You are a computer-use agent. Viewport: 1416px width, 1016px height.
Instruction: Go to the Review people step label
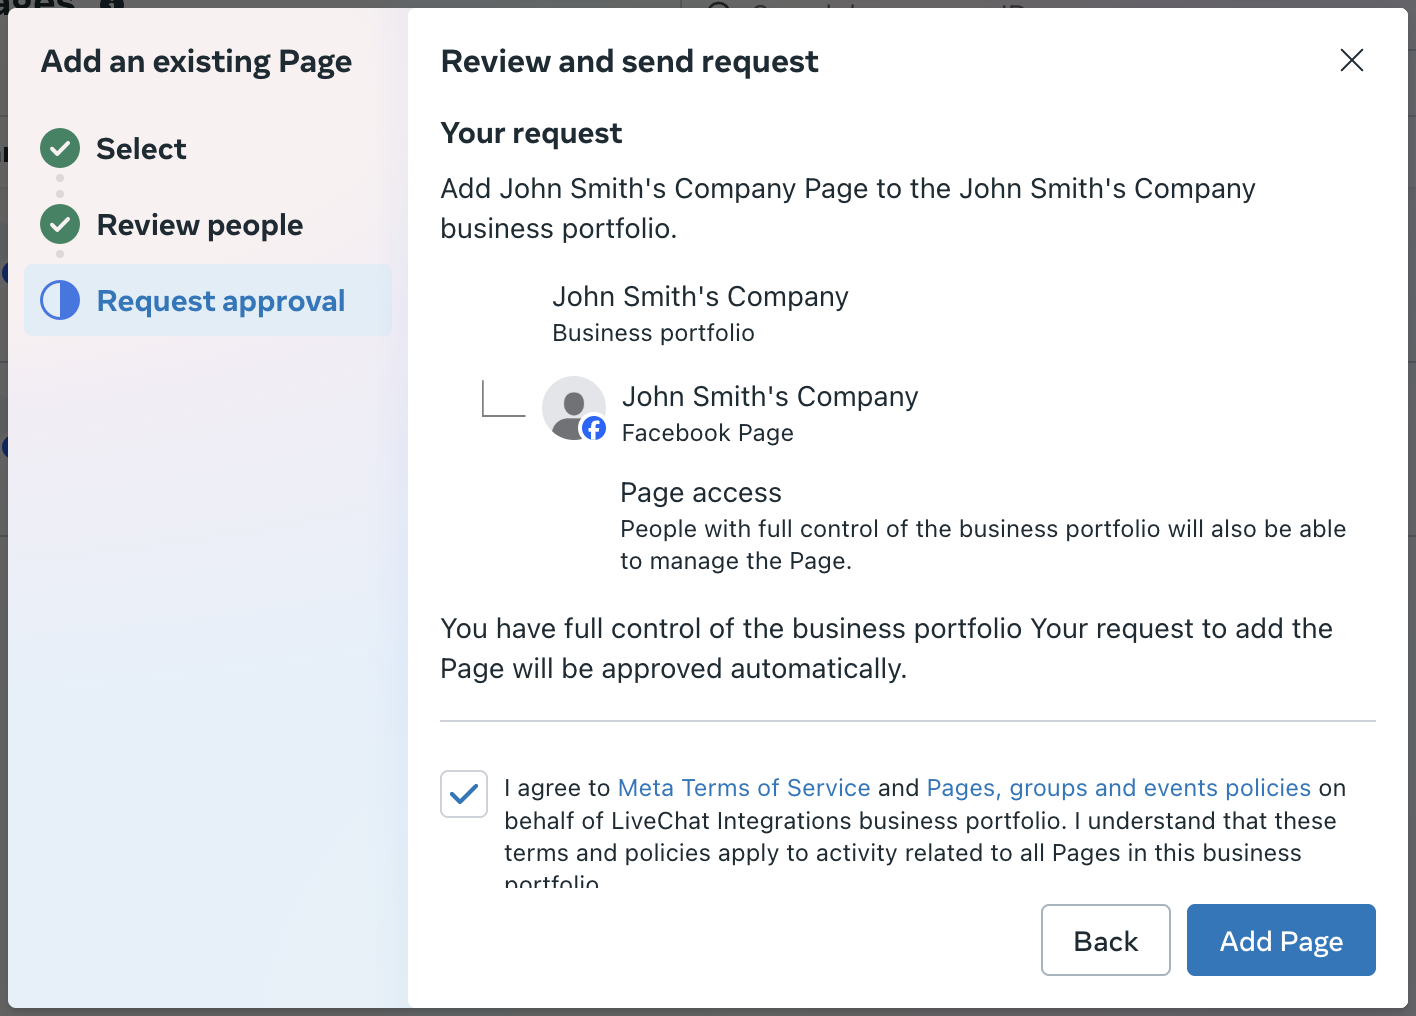(200, 225)
